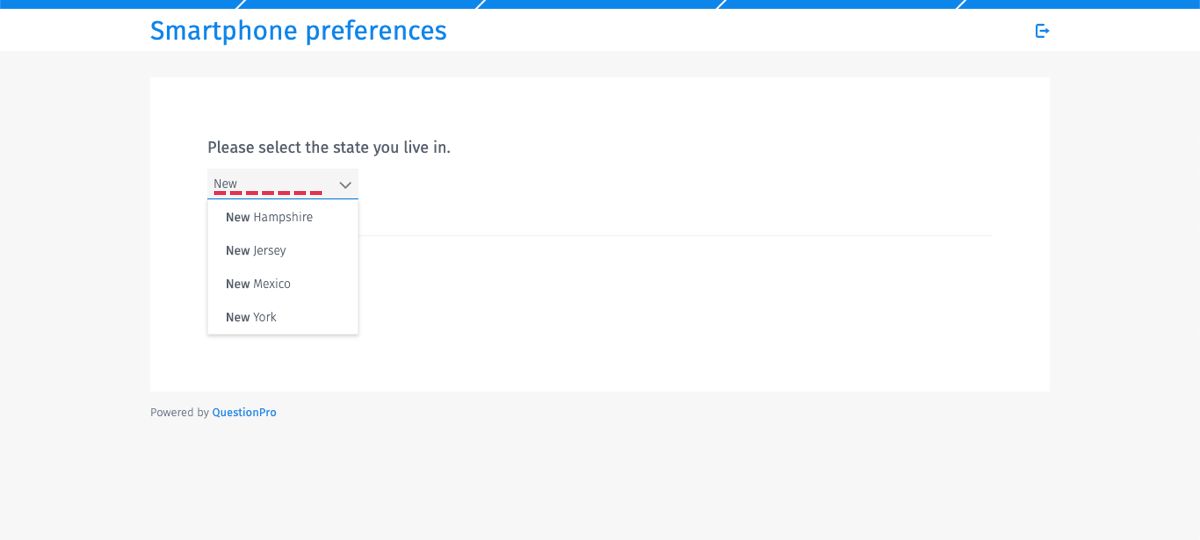
Task: Click the gray background below the footer
Action: [x=600, y=480]
